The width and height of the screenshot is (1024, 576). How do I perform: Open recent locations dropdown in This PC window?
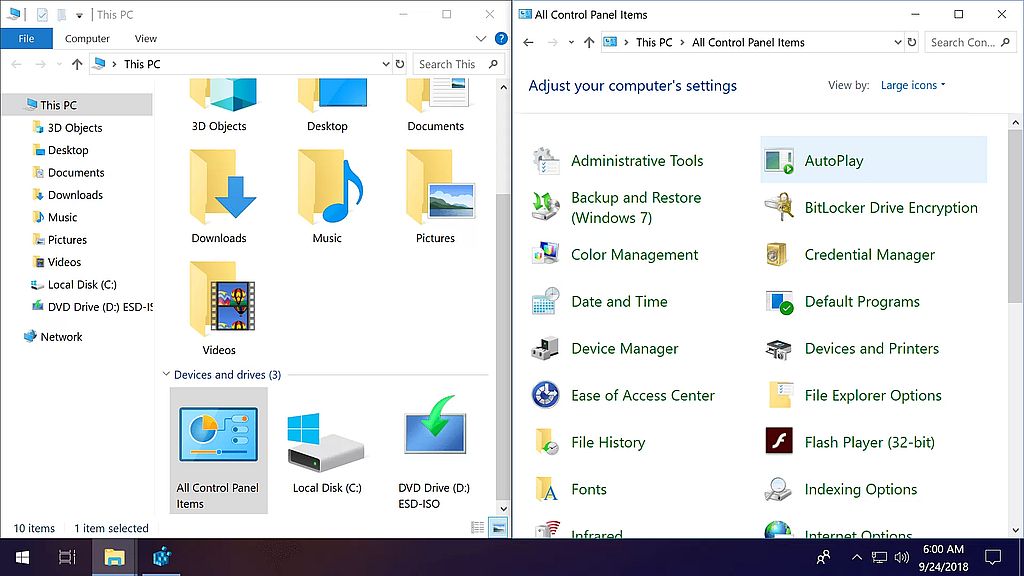[x=59, y=64]
